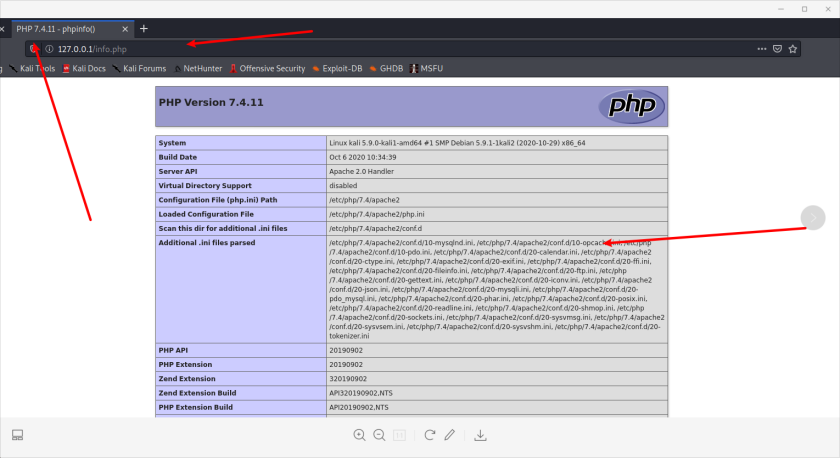Select the Zend Extension label
Viewport: 840px width, 459px height.
187,379
